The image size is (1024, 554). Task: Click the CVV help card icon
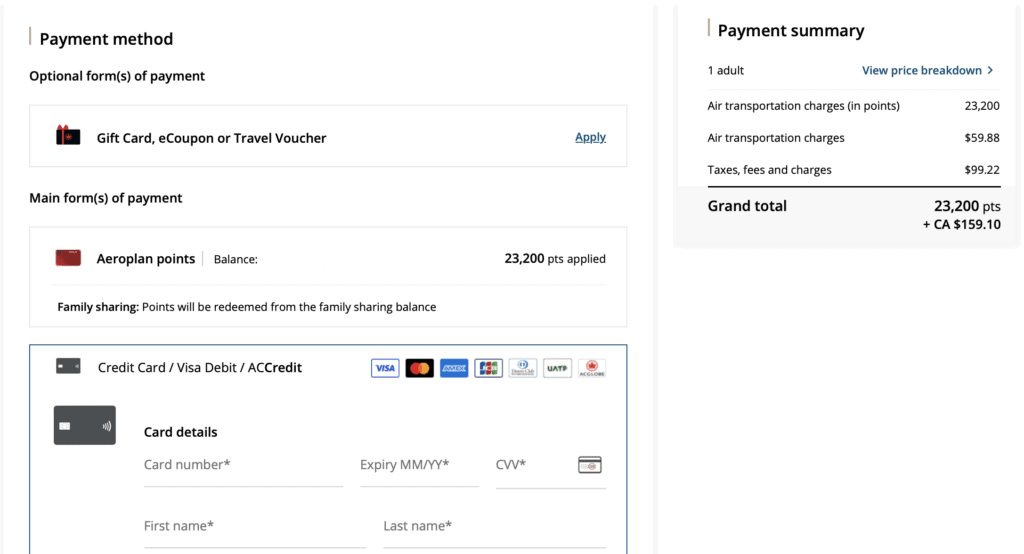590,465
